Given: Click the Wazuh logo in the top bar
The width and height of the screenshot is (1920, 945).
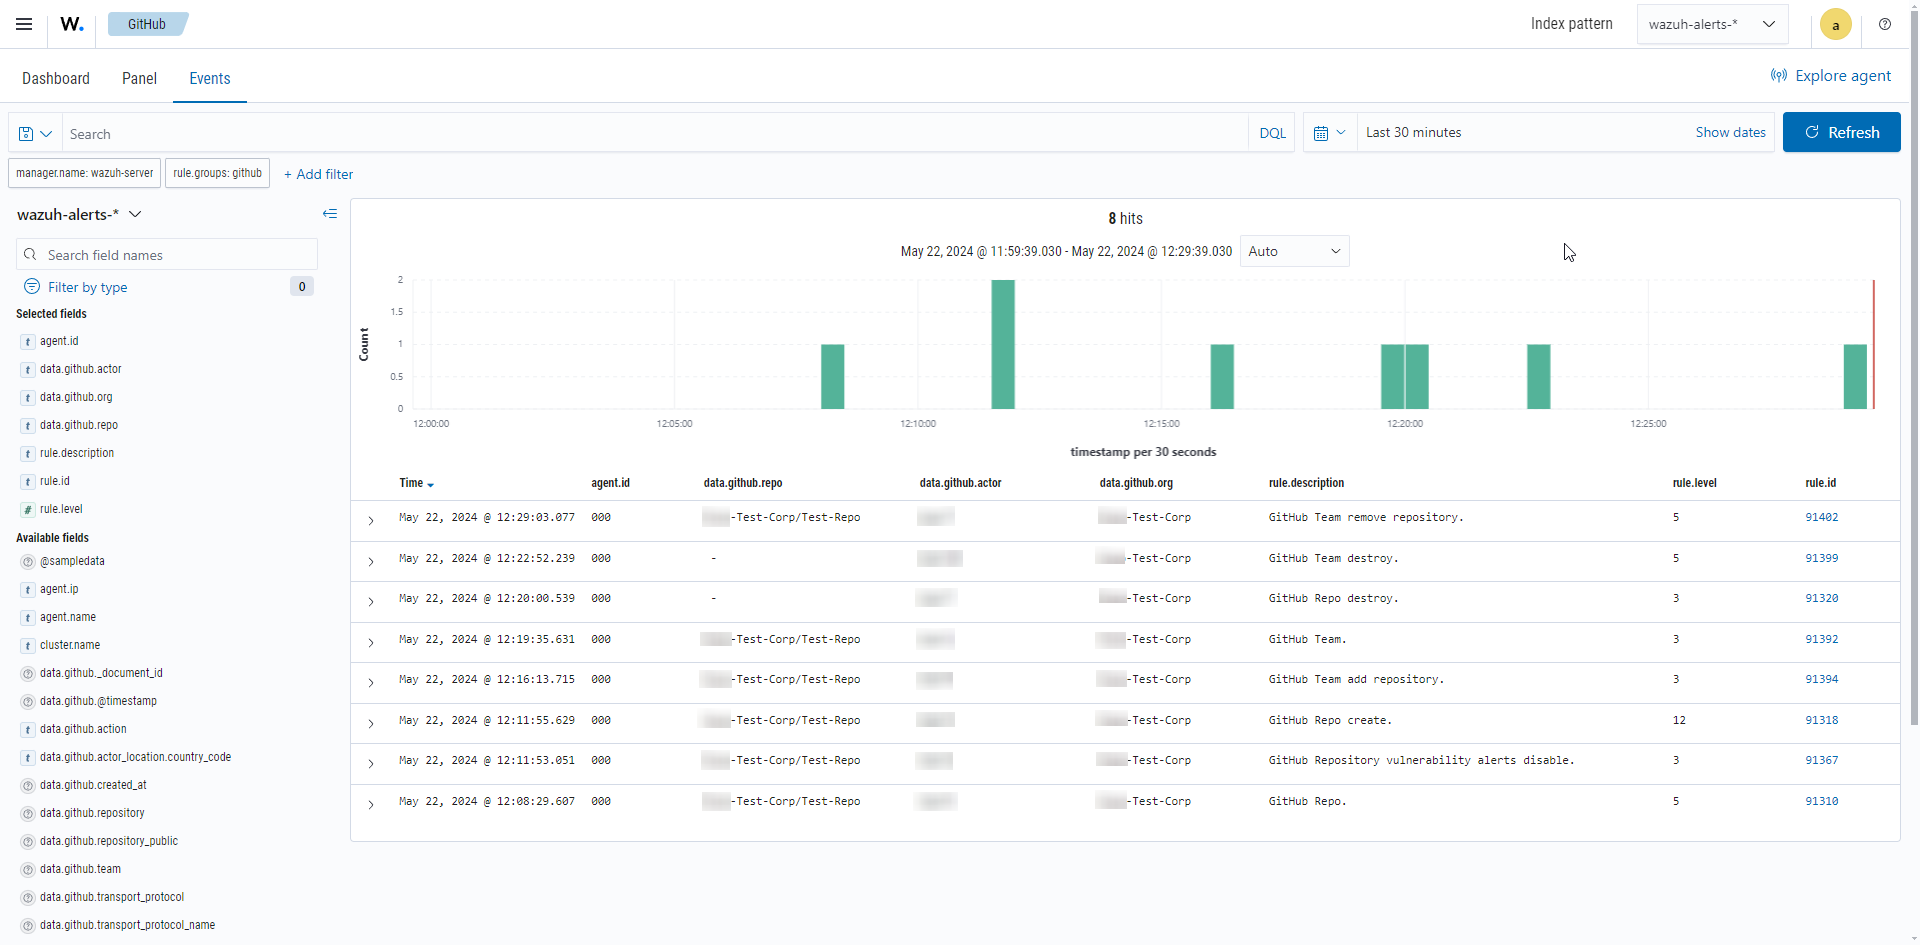Looking at the screenshot, I should coord(71,24).
